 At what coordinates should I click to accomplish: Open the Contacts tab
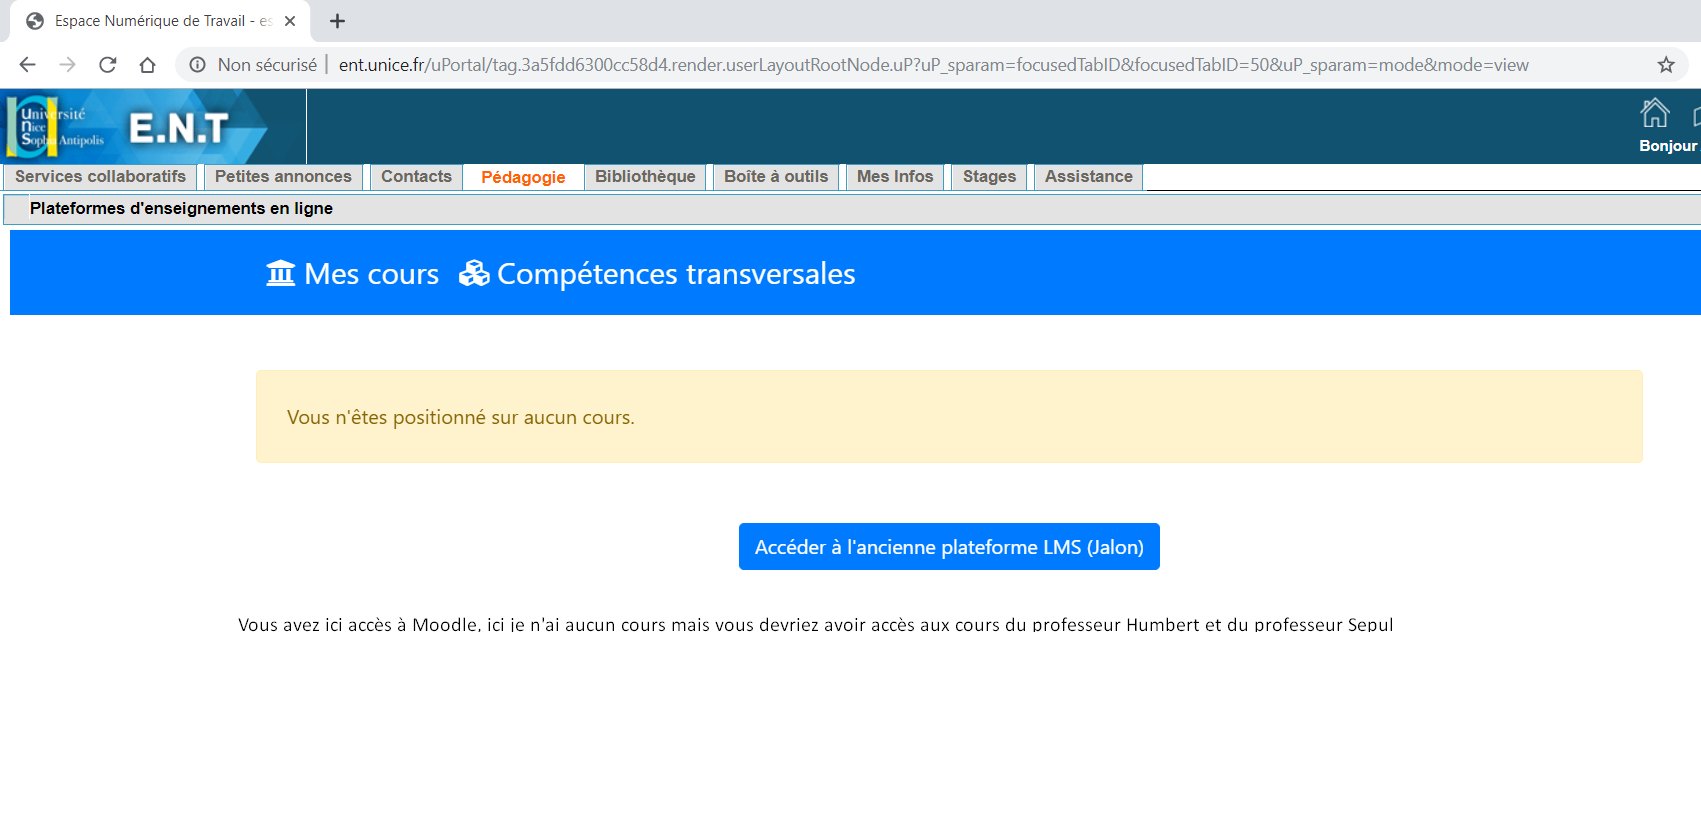(416, 177)
